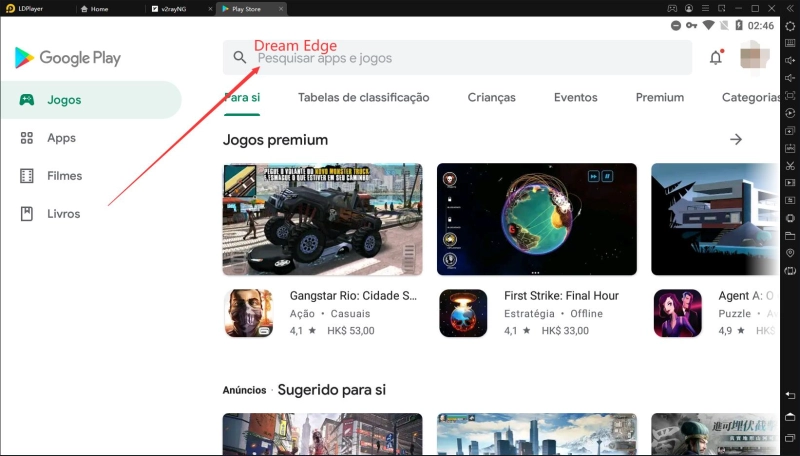Screen dimensions: 800x456
Task: Select Apps in the left sidebar
Action: coord(61,138)
